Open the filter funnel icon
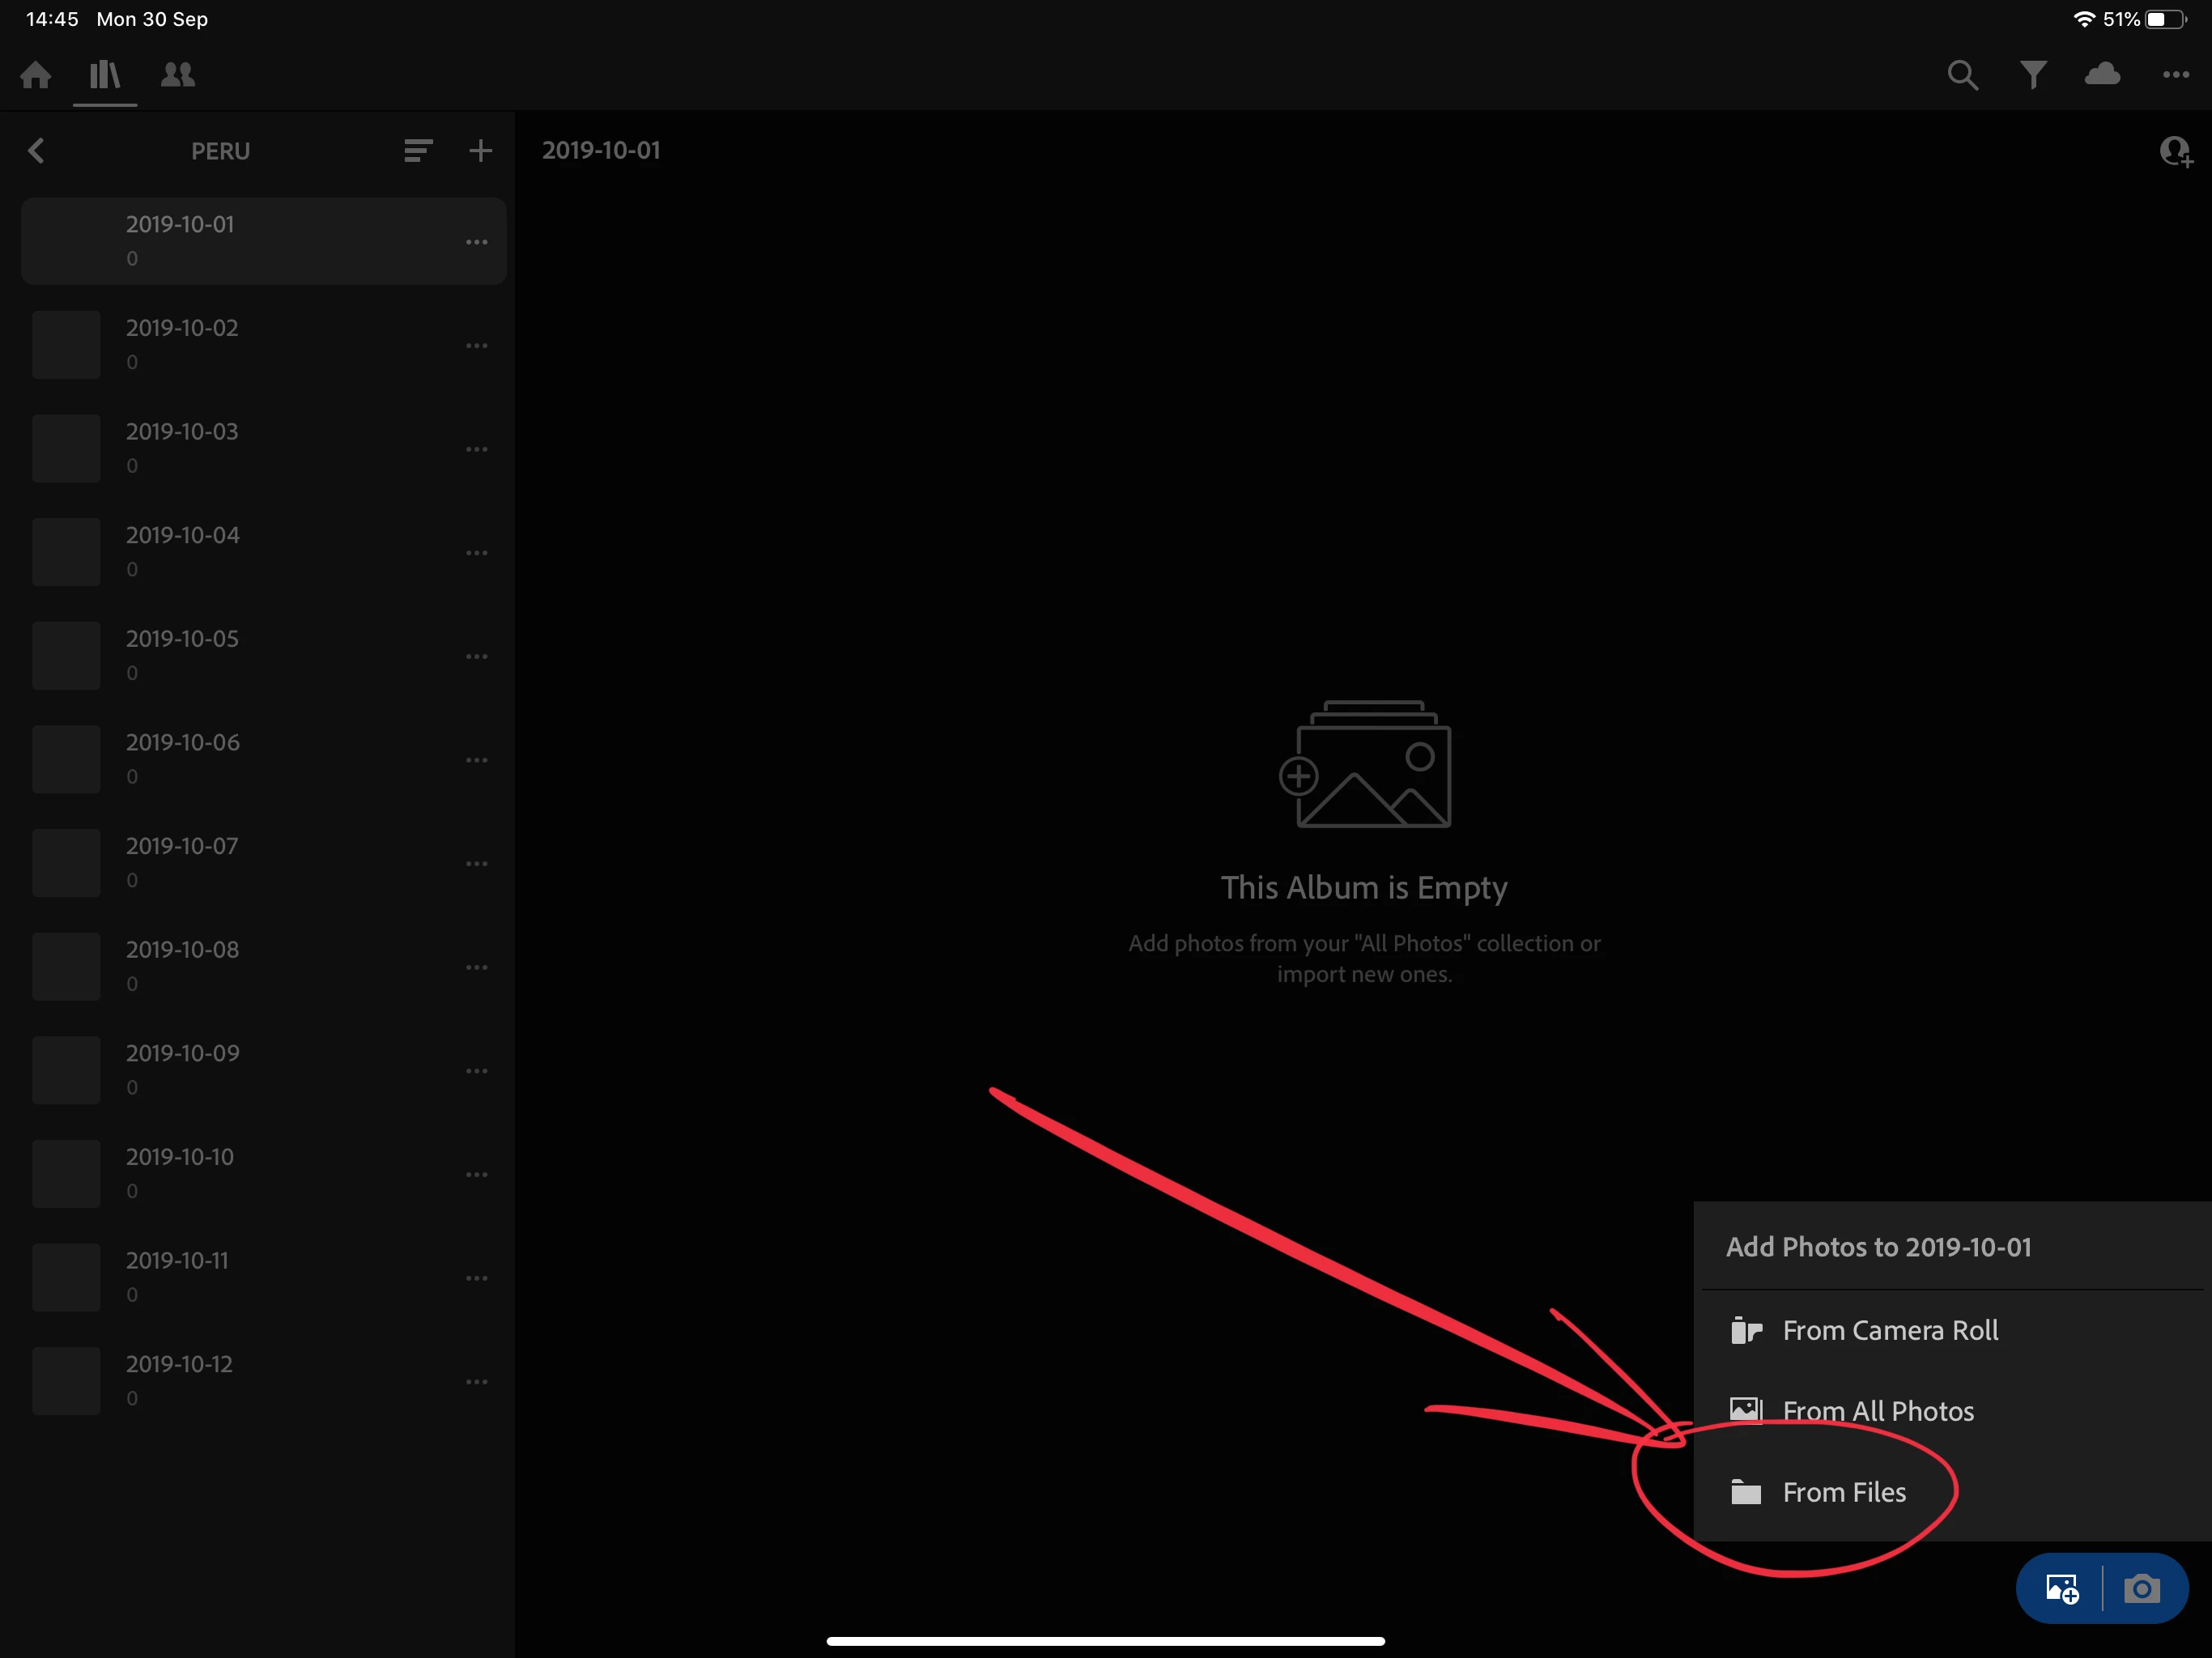Viewport: 2212px width, 1658px height. pos(2033,75)
